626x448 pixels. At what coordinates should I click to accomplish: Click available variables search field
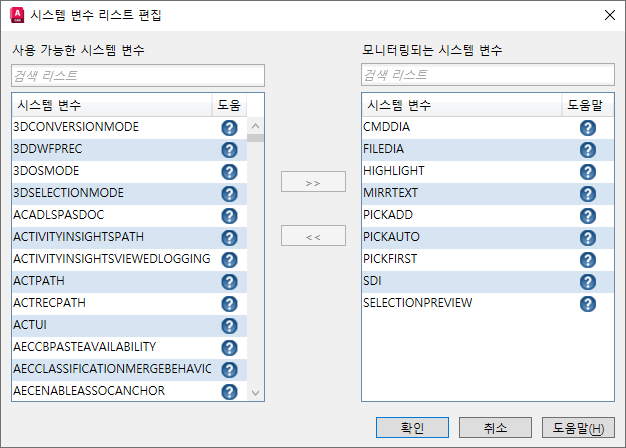coord(138,75)
